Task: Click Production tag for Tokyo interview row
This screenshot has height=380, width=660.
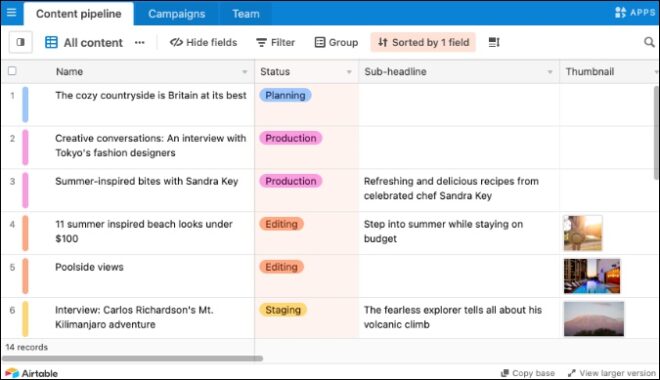Action: (x=290, y=138)
